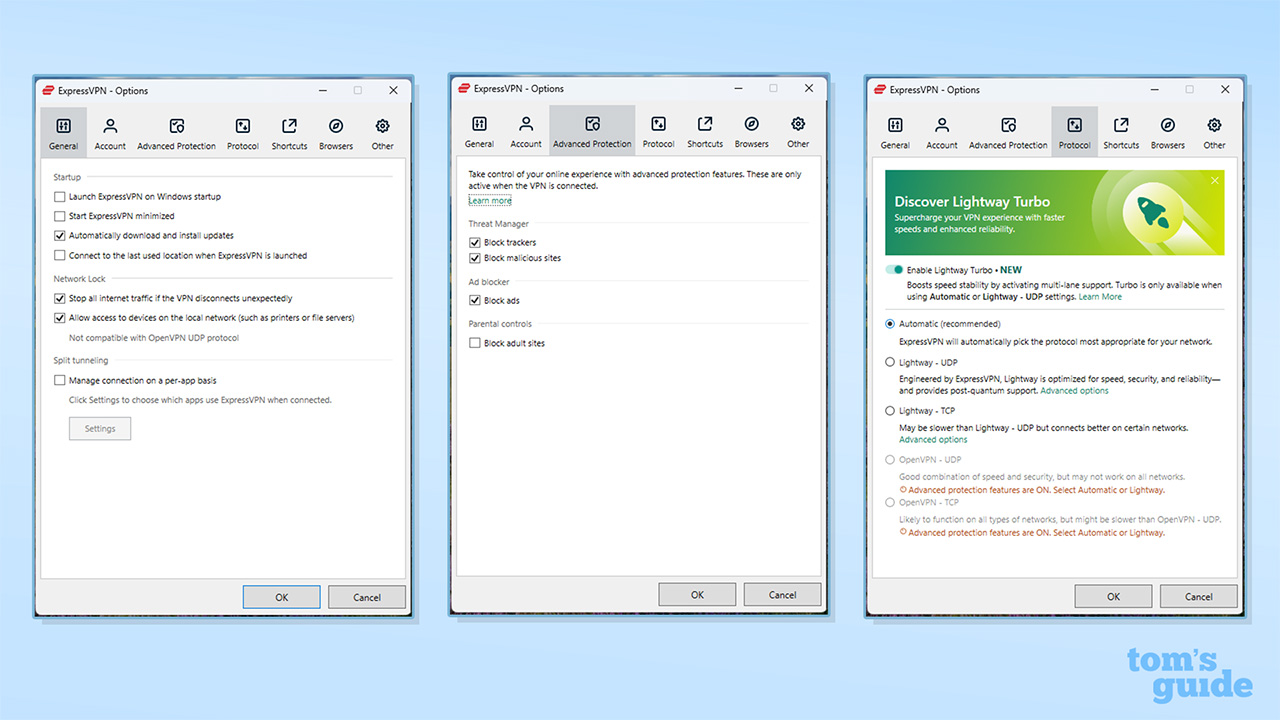Toggle Allow access to local network devices
1280x720 pixels.
click(60, 318)
